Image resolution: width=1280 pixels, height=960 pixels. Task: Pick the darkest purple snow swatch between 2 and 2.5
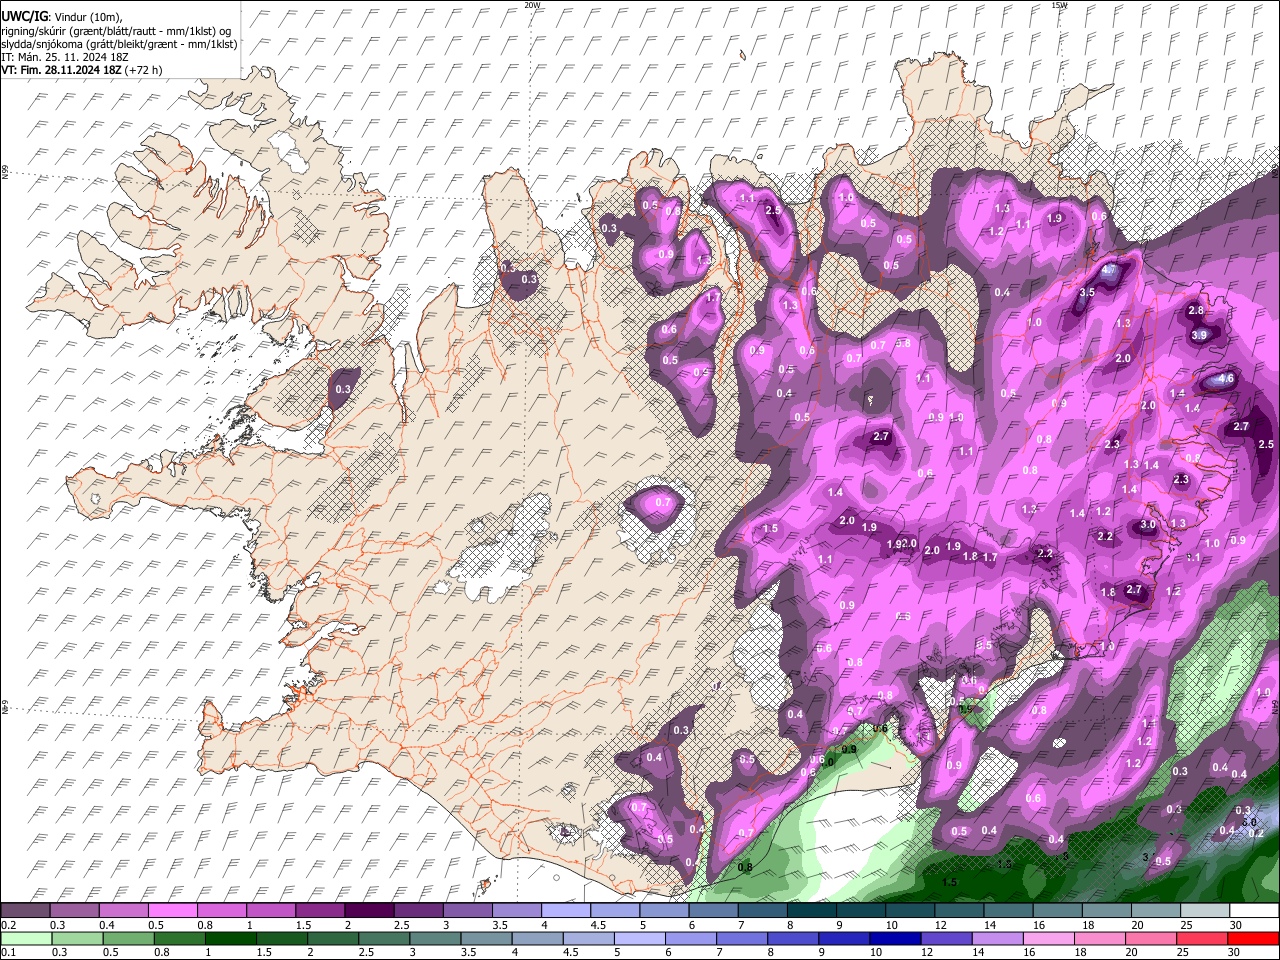pyautogui.click(x=368, y=911)
